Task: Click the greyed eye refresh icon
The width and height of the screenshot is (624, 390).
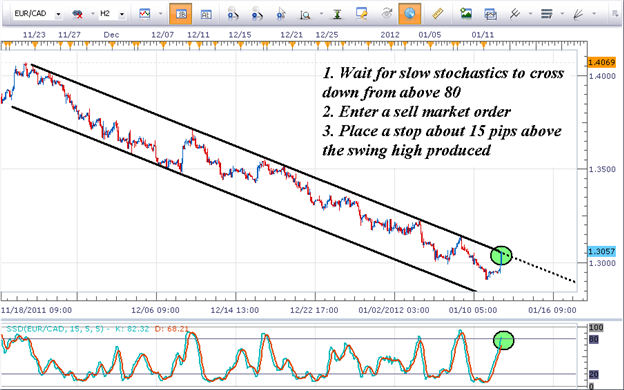Action: tap(386, 14)
